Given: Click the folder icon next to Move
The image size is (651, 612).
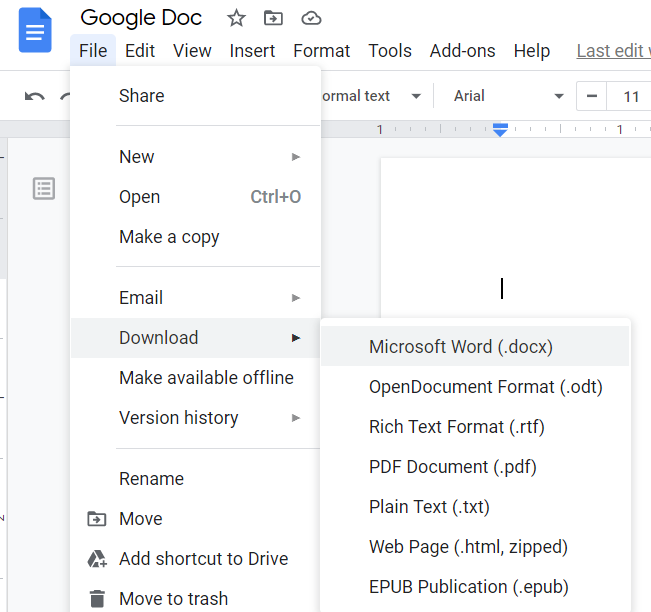Looking at the screenshot, I should [97, 519].
